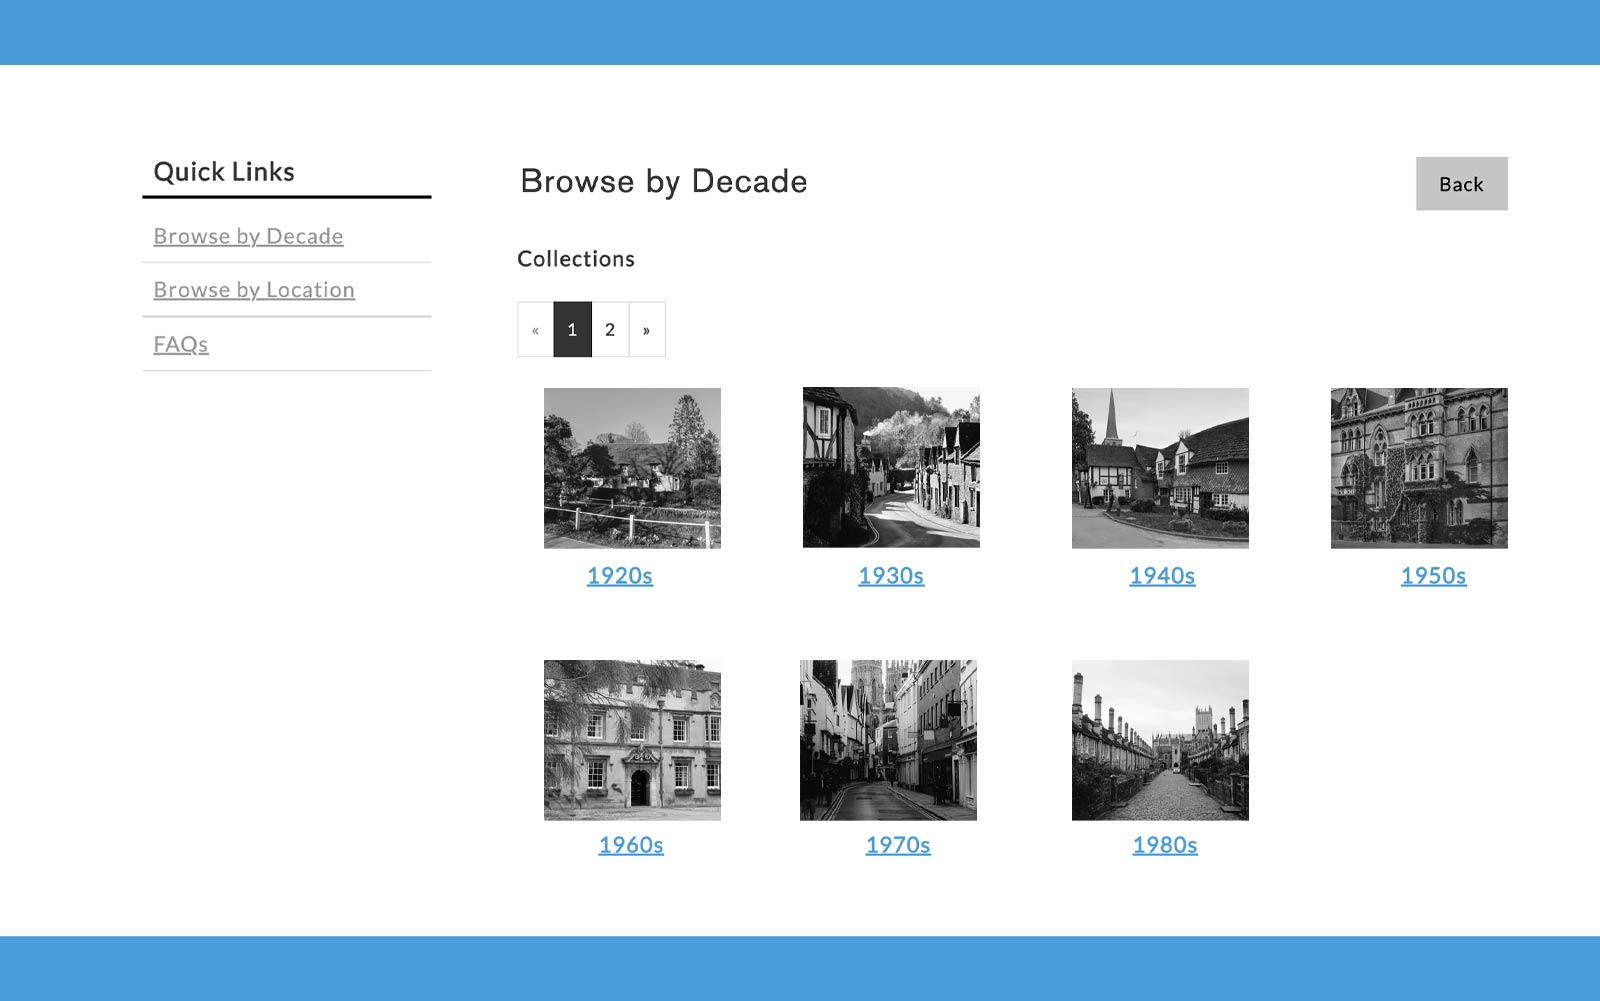This screenshot has width=1600, height=1001.
Task: Open the 1950s collection link
Action: 1433,576
